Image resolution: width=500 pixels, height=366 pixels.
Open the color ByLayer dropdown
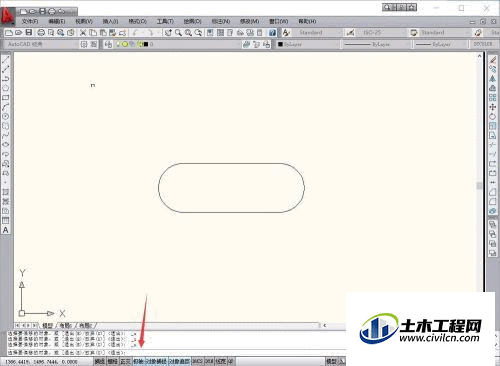(308, 44)
